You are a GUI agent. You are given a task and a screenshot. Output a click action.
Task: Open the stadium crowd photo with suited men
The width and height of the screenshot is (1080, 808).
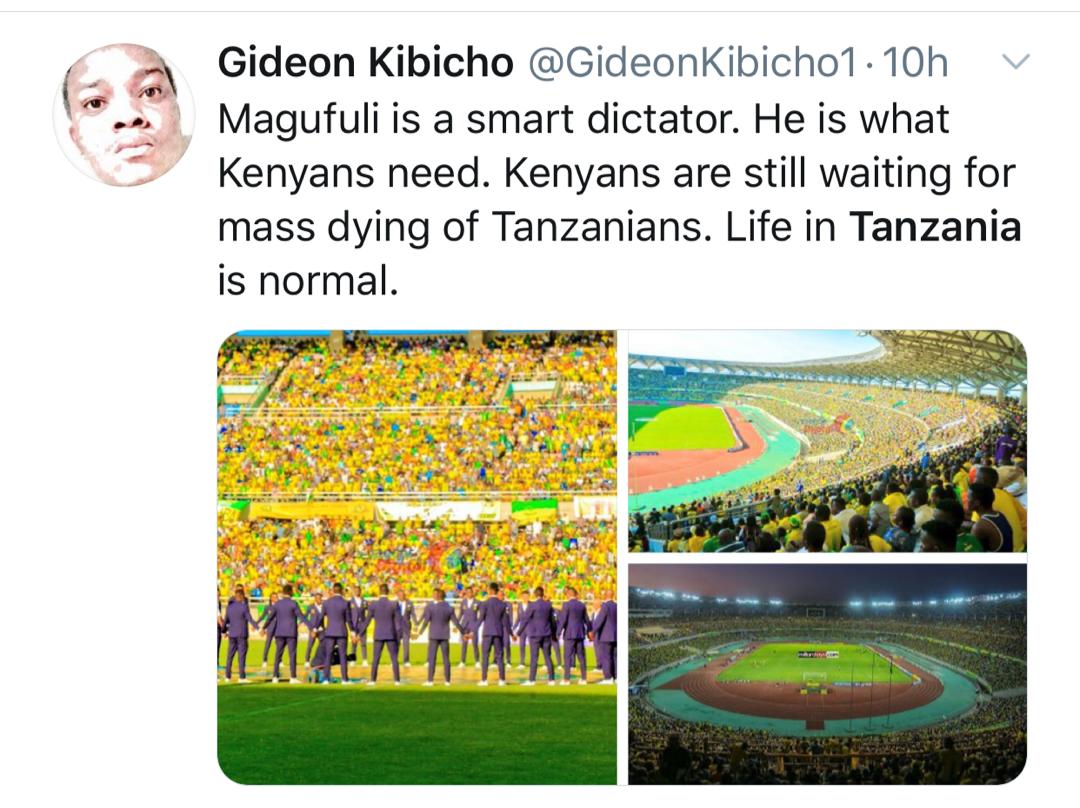tap(417, 557)
